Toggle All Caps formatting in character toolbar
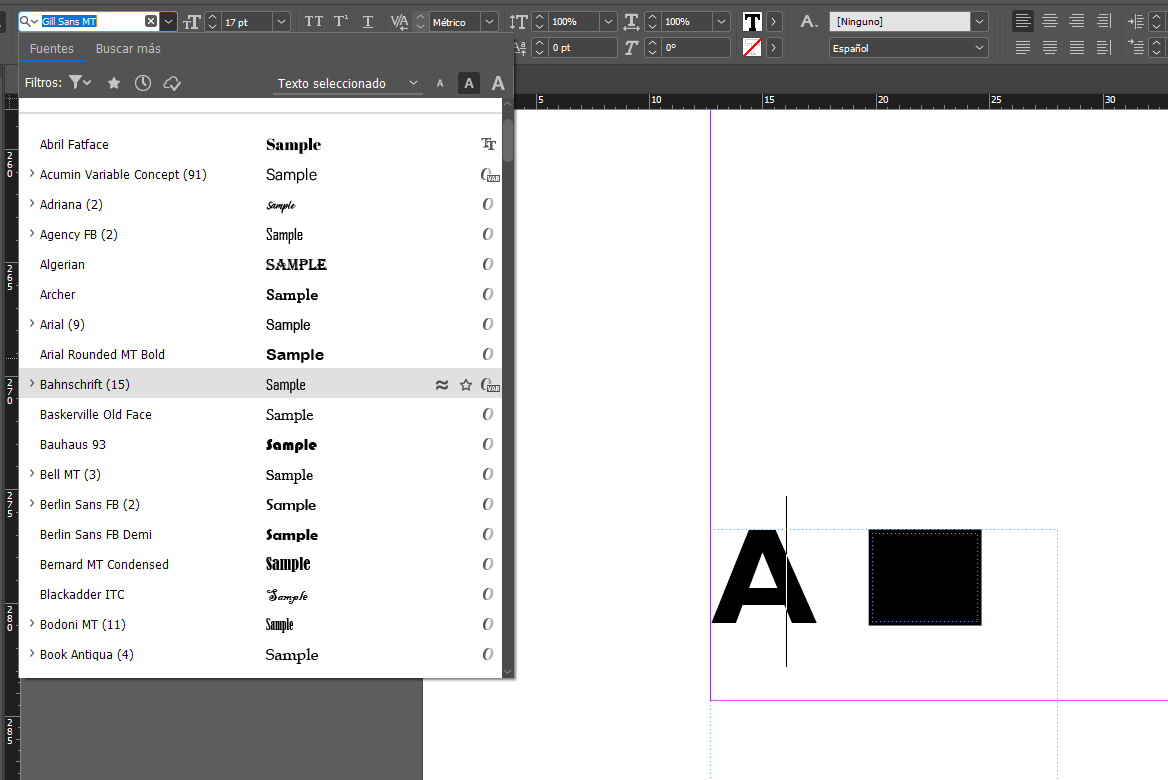 tap(313, 20)
